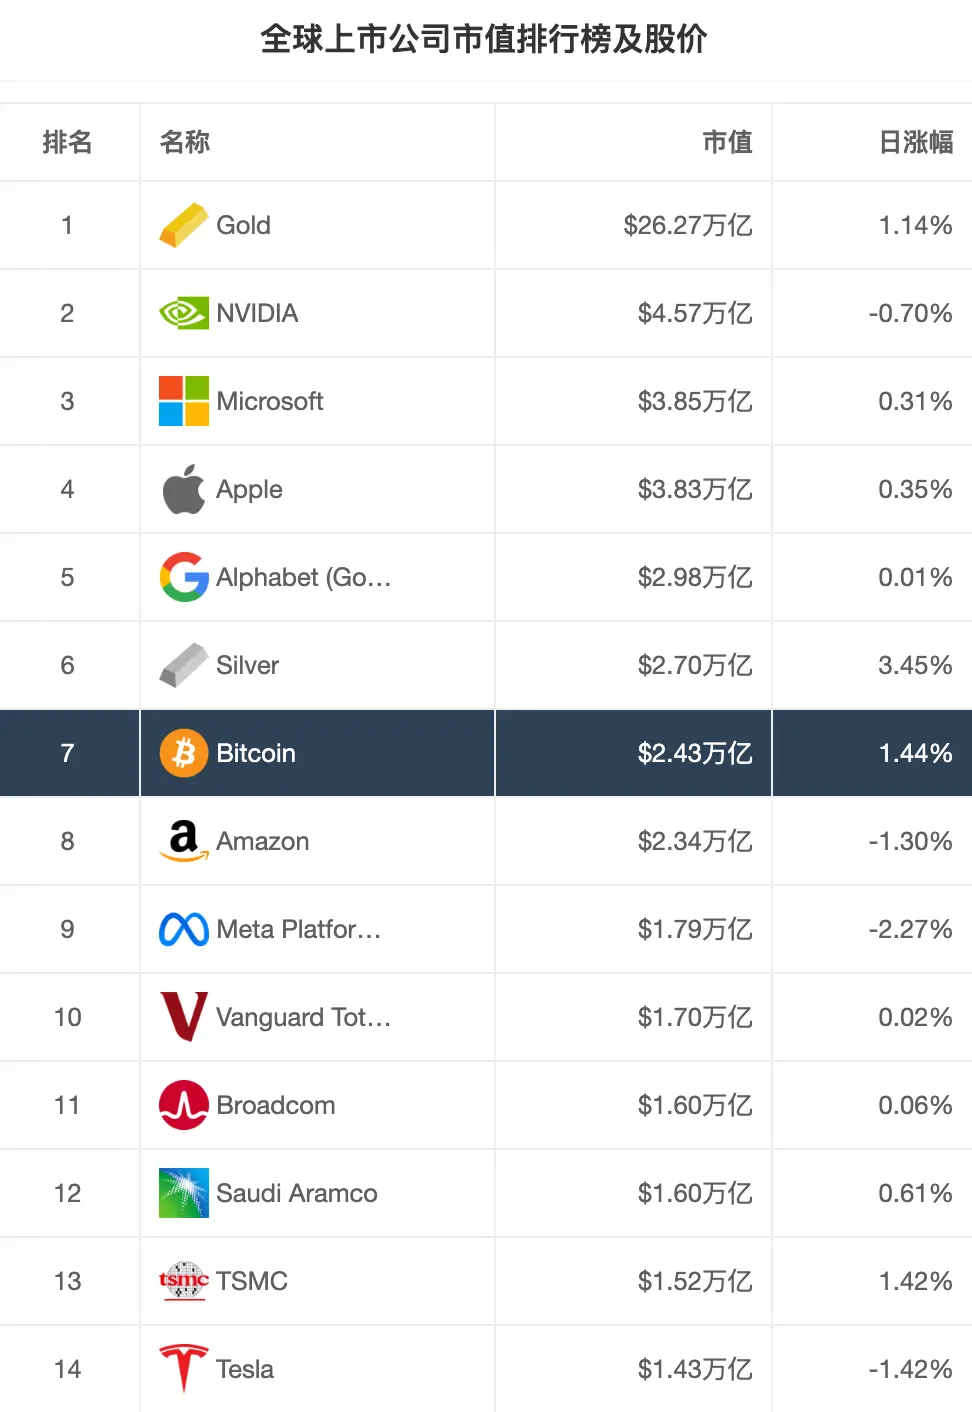The width and height of the screenshot is (972, 1412).
Task: Click the Gold bar icon
Action: (182, 225)
